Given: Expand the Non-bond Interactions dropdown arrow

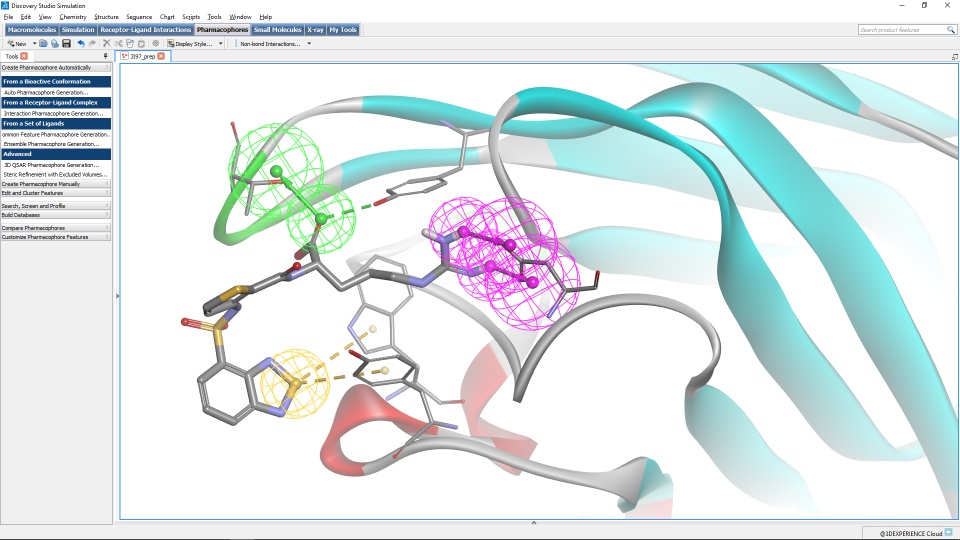Looking at the screenshot, I should point(309,43).
